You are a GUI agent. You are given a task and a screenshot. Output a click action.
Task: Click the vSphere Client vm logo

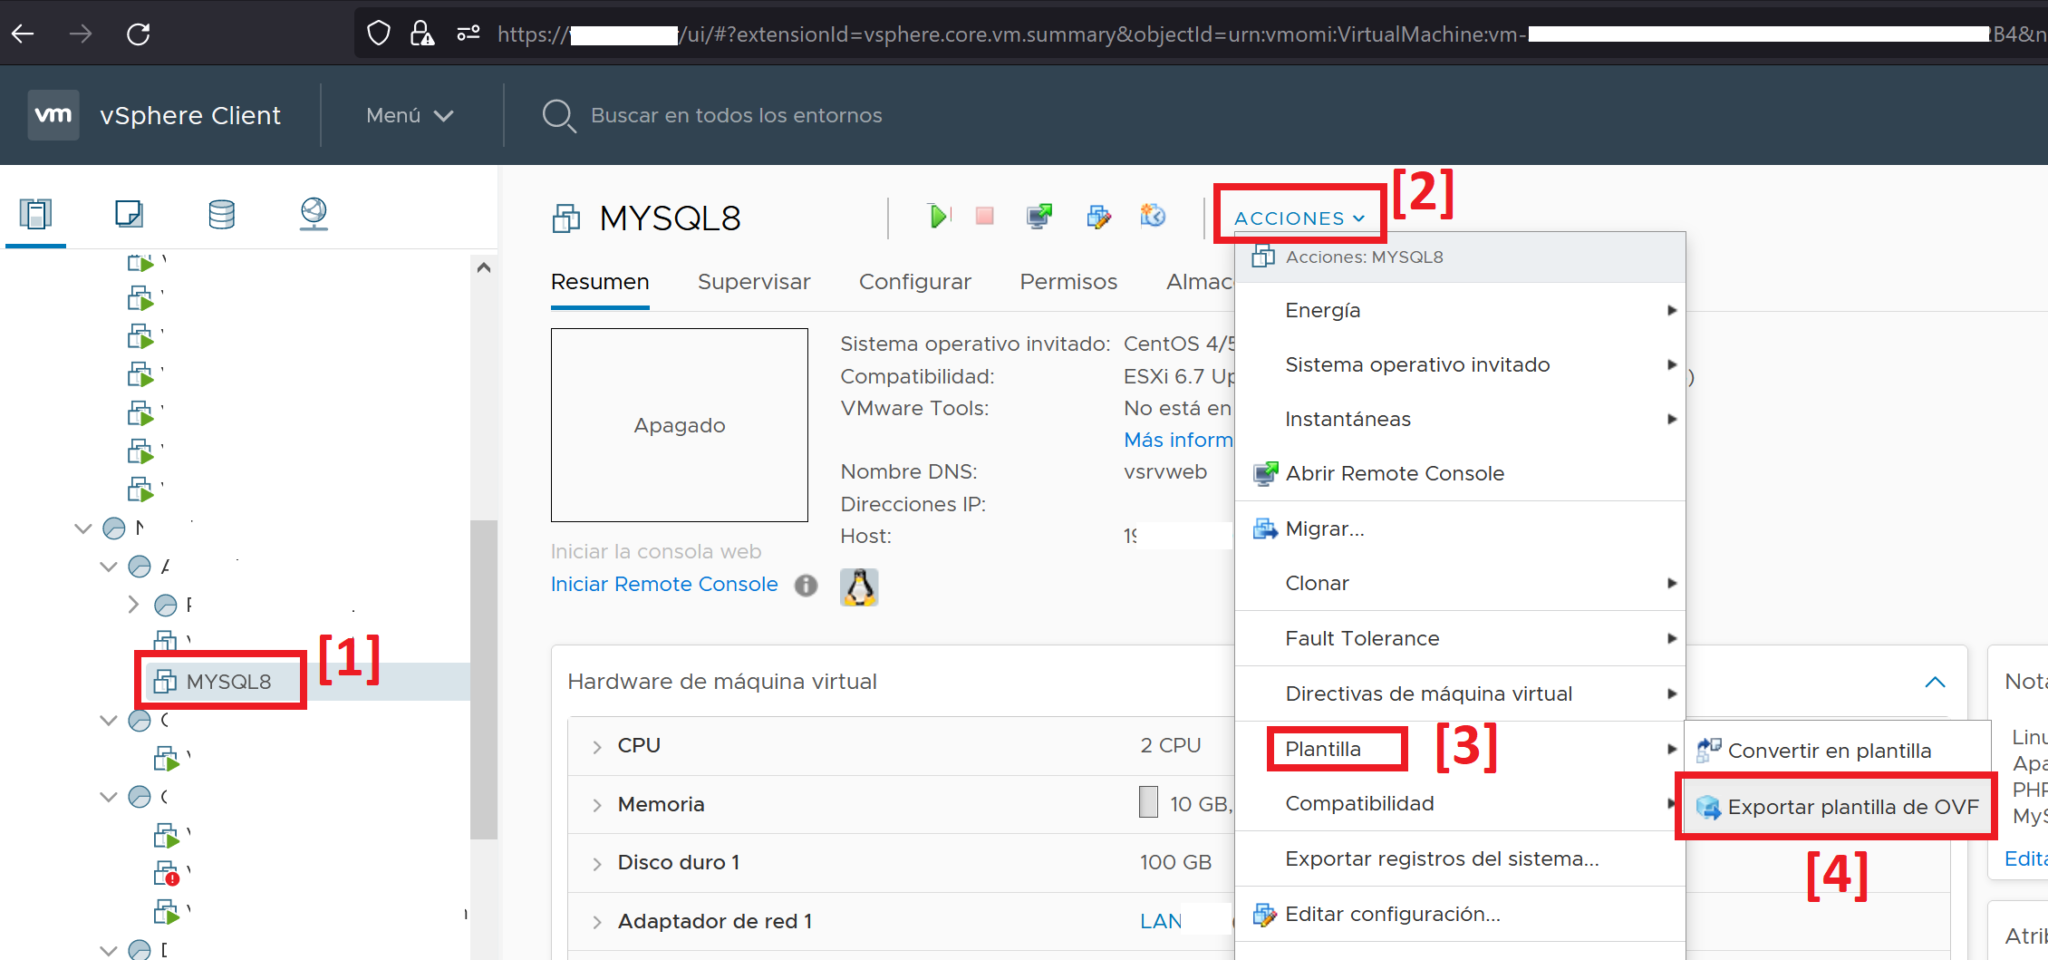click(x=53, y=114)
